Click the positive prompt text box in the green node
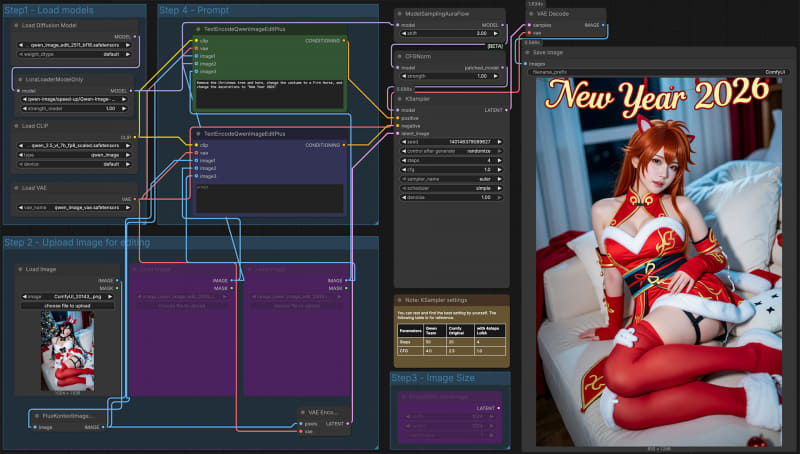800x454 pixels. click(270, 93)
